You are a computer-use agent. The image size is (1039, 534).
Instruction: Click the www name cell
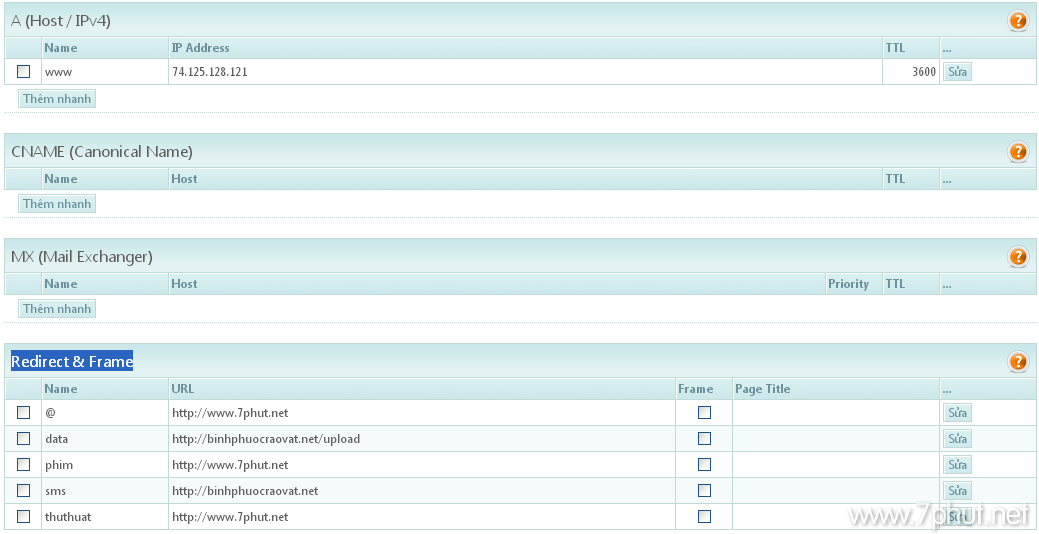105,72
